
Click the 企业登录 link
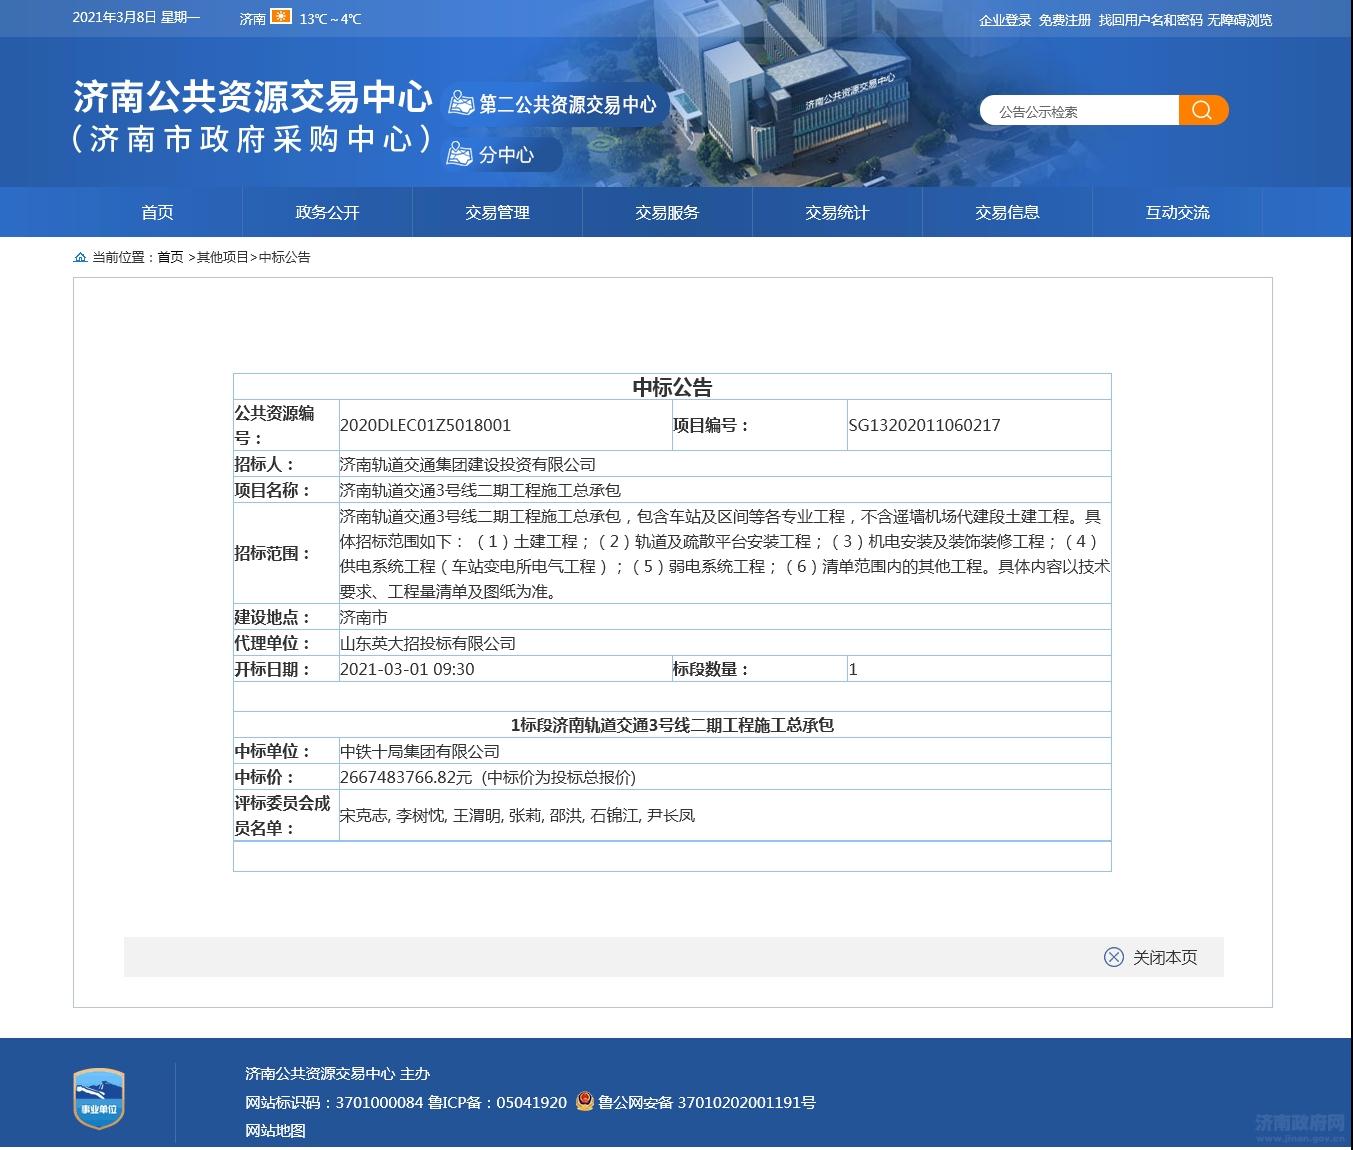pyautogui.click(x=1004, y=20)
